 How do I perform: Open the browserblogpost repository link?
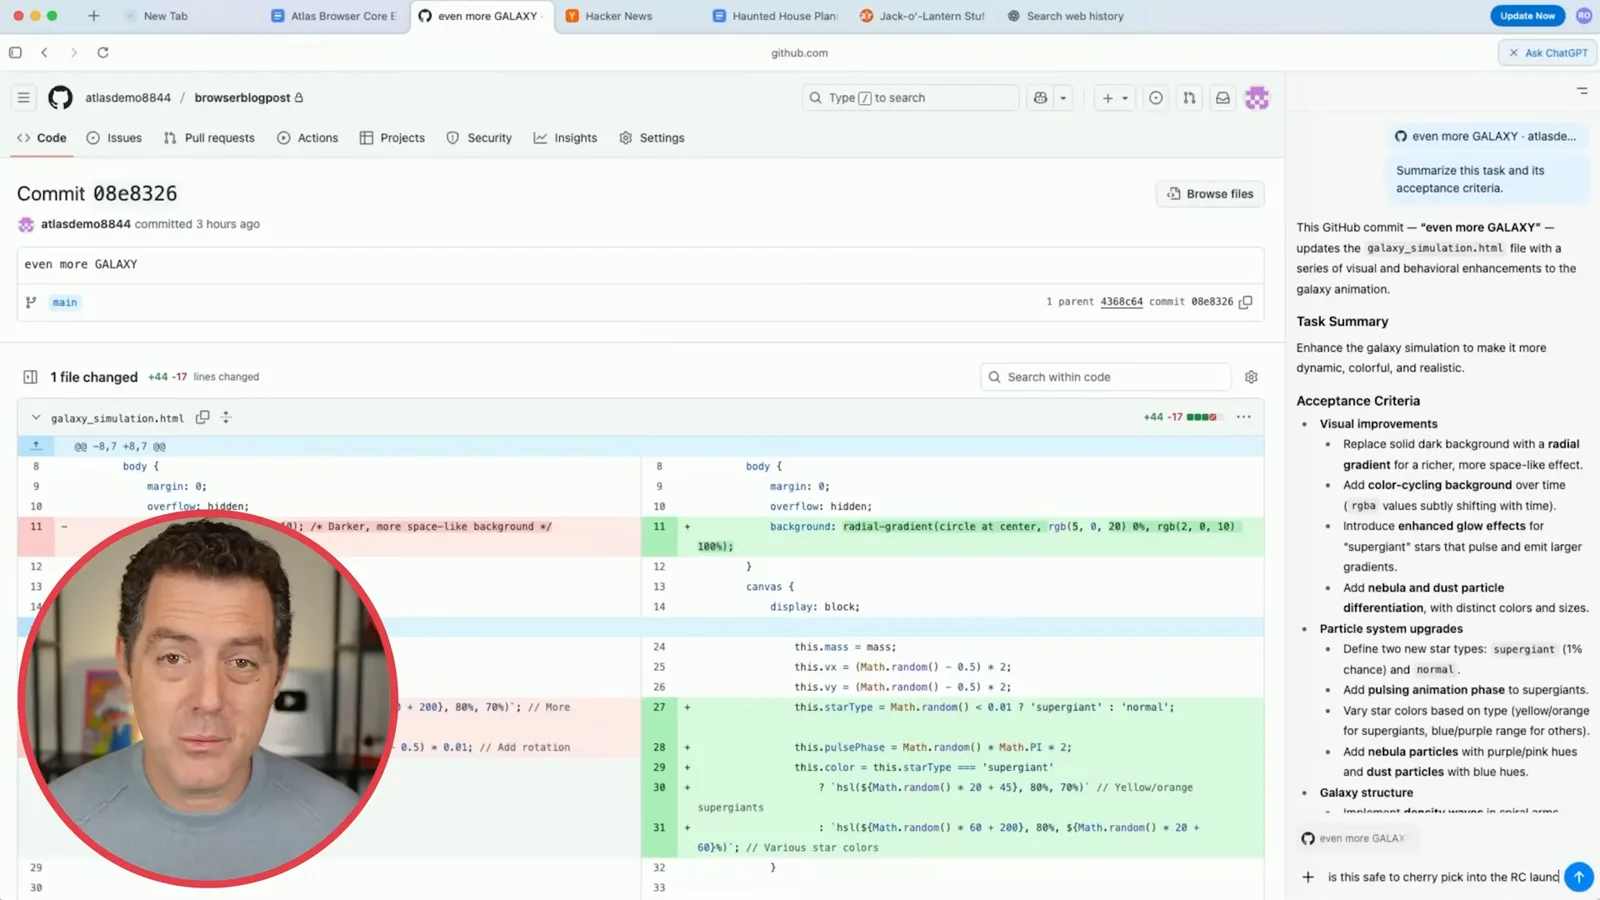point(242,98)
